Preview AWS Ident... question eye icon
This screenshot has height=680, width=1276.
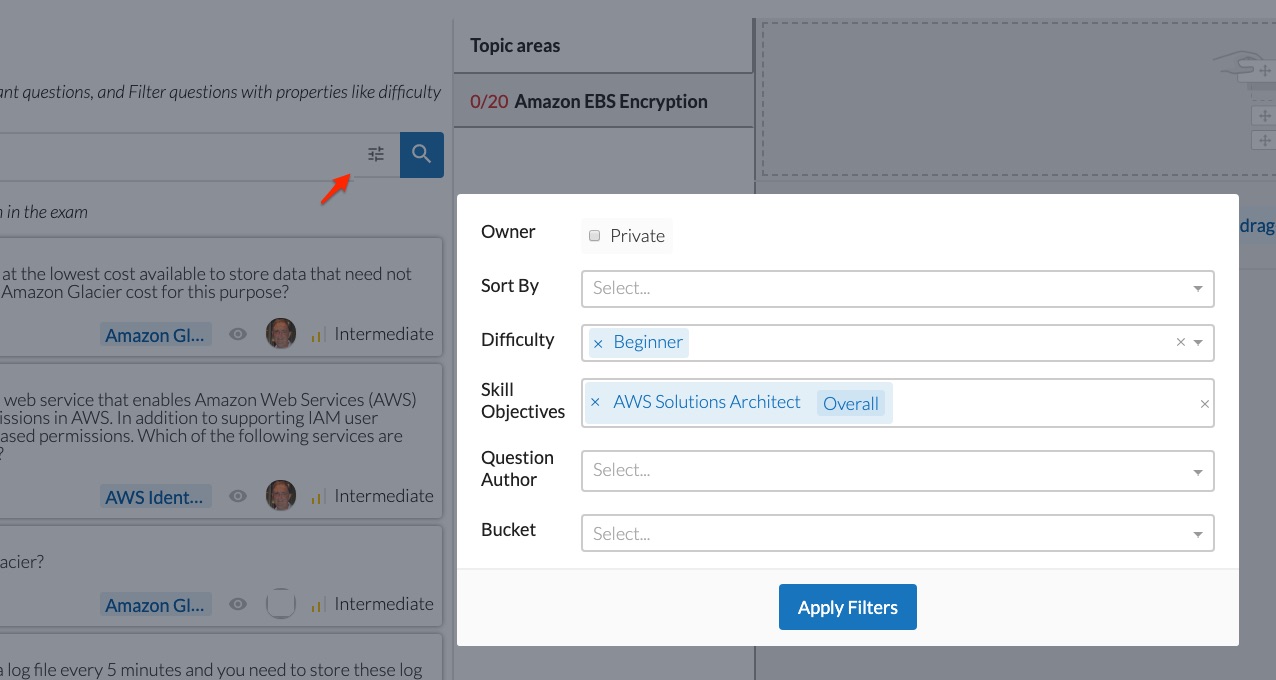click(x=238, y=497)
